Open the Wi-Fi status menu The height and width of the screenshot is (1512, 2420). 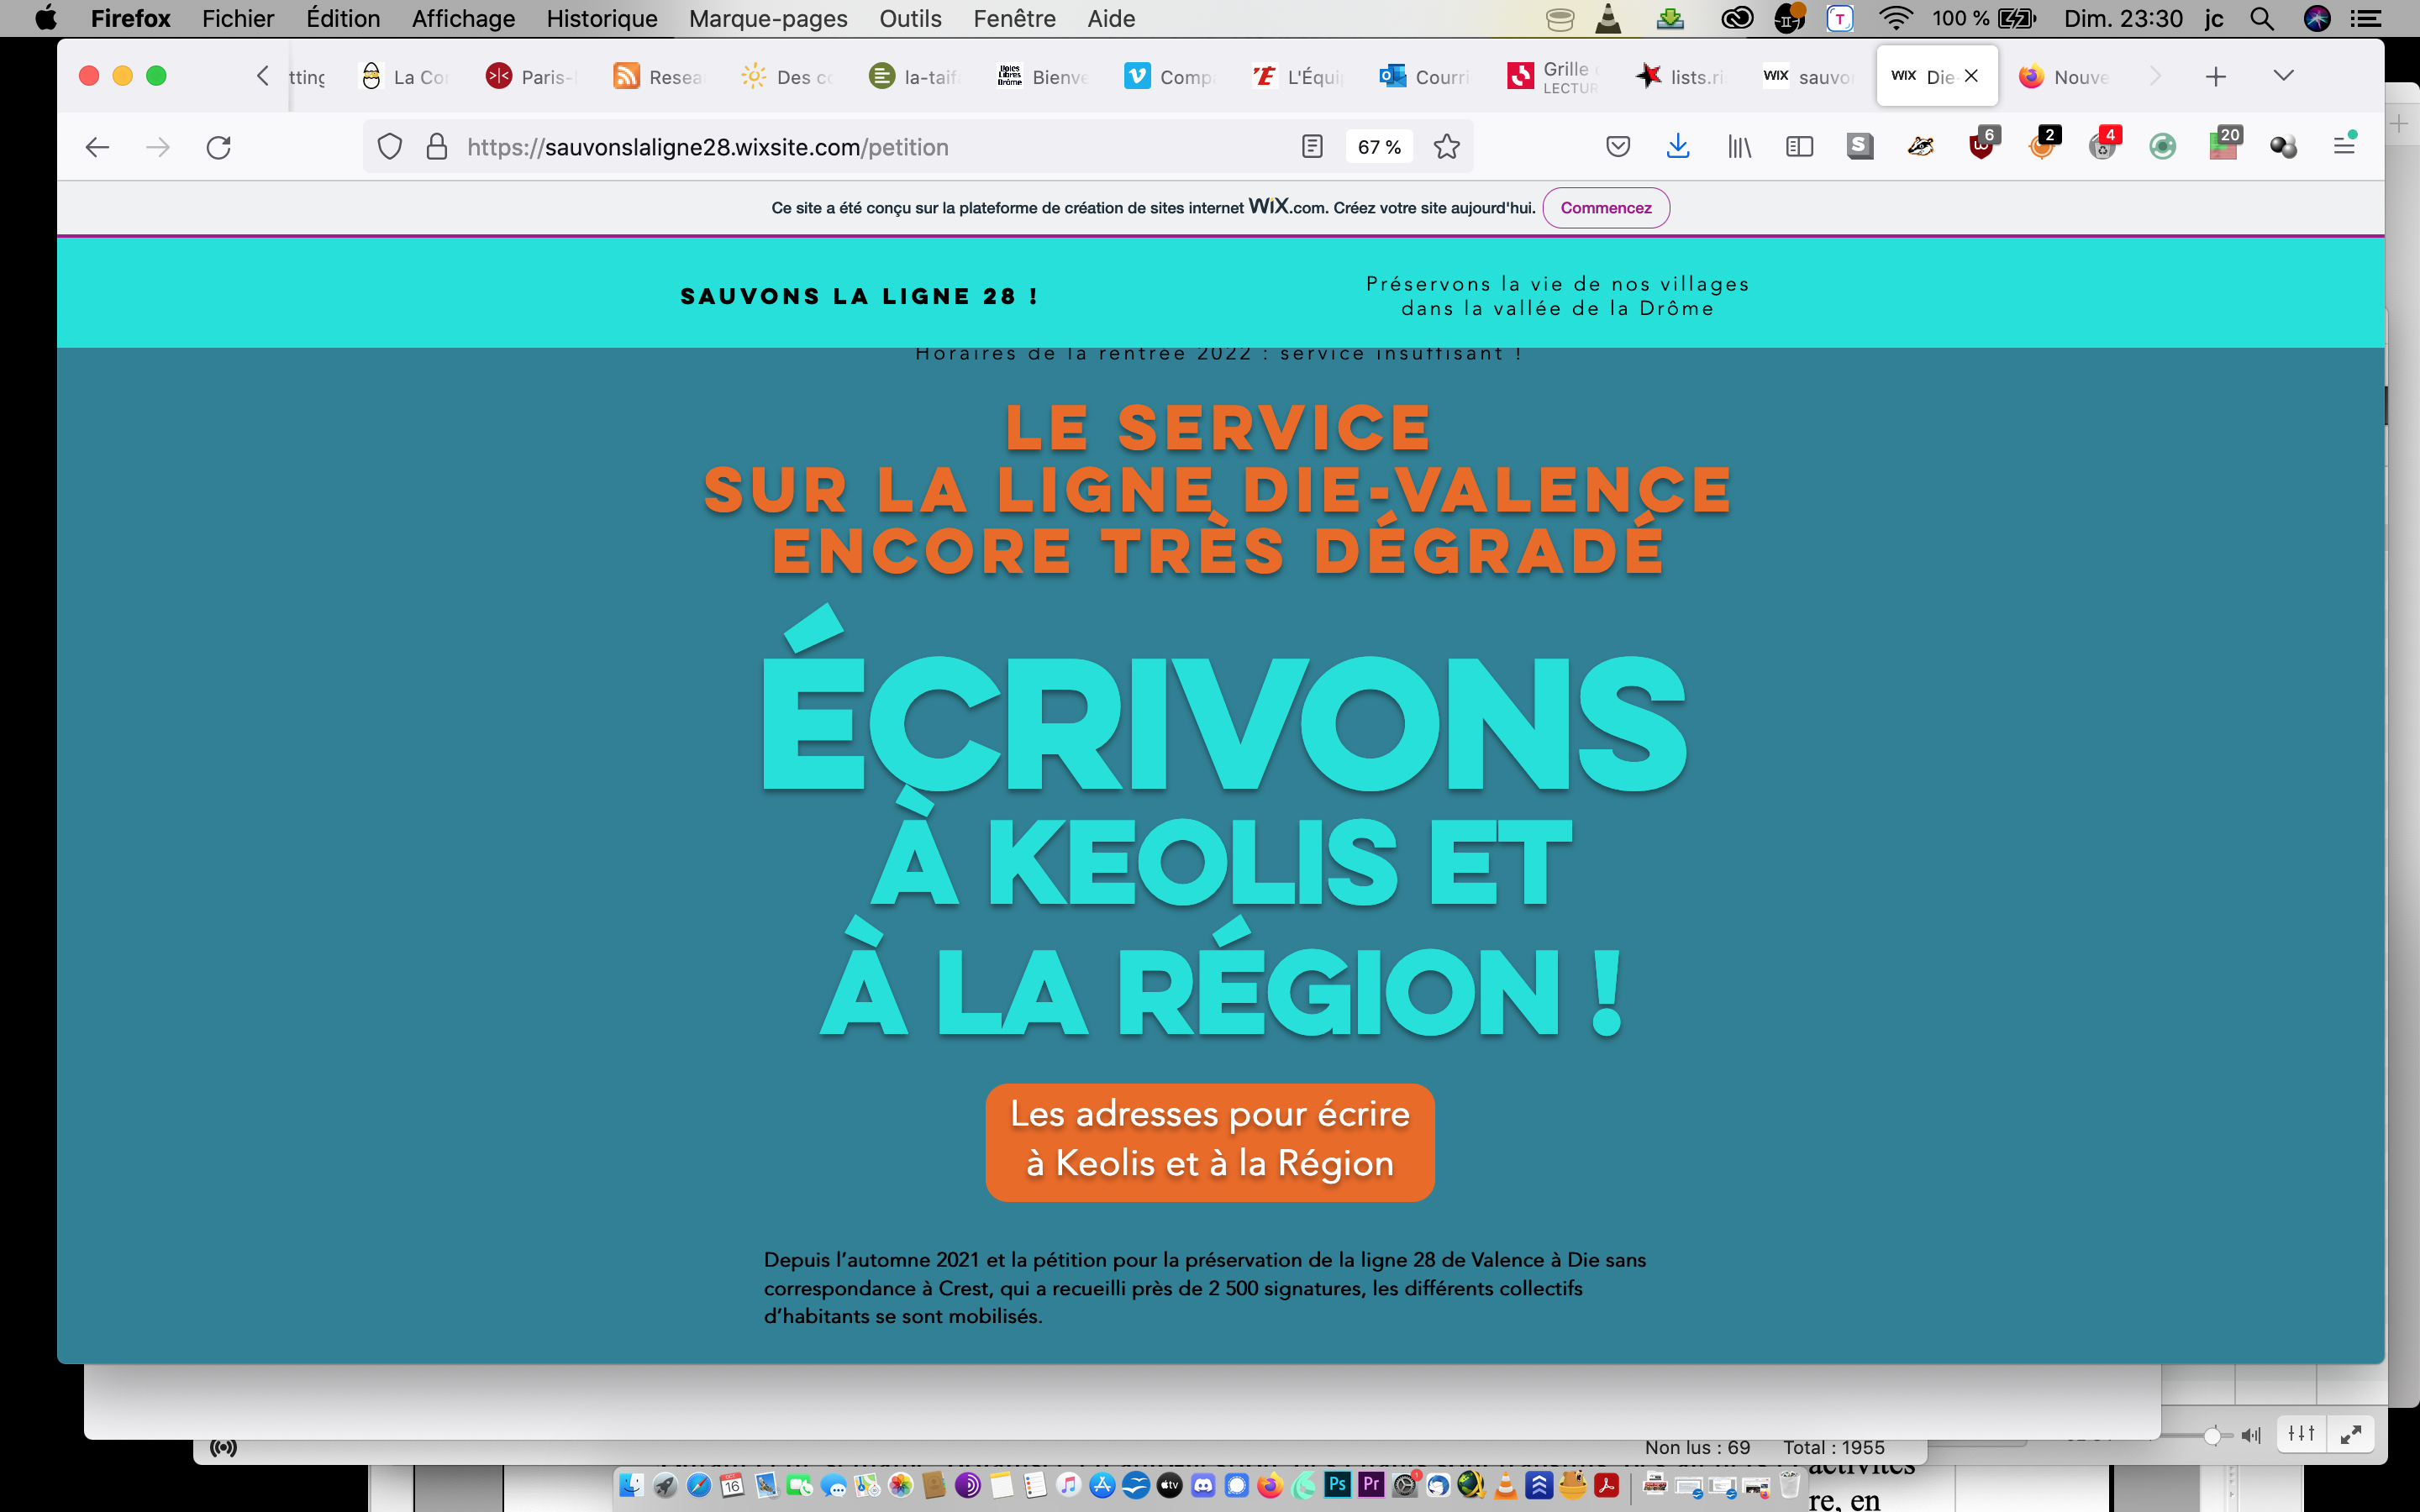point(1896,18)
